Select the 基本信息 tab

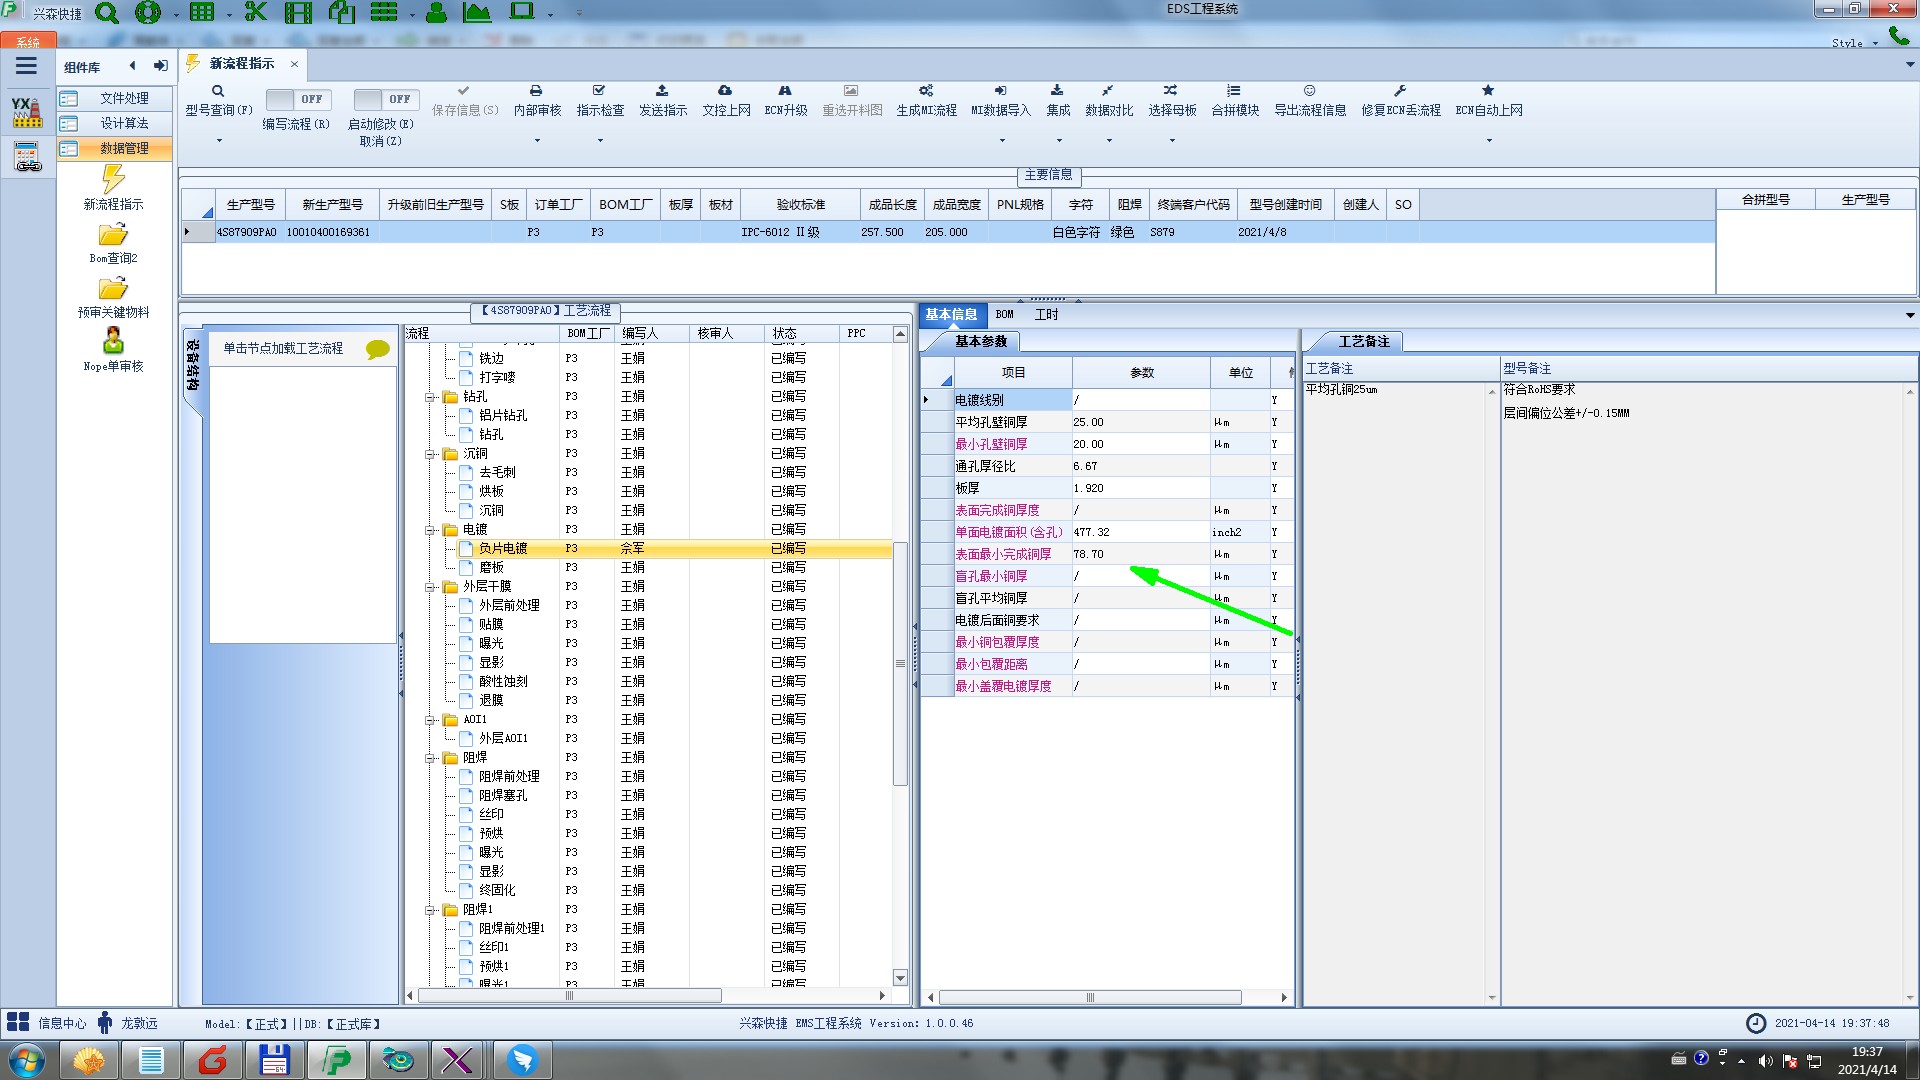click(951, 314)
